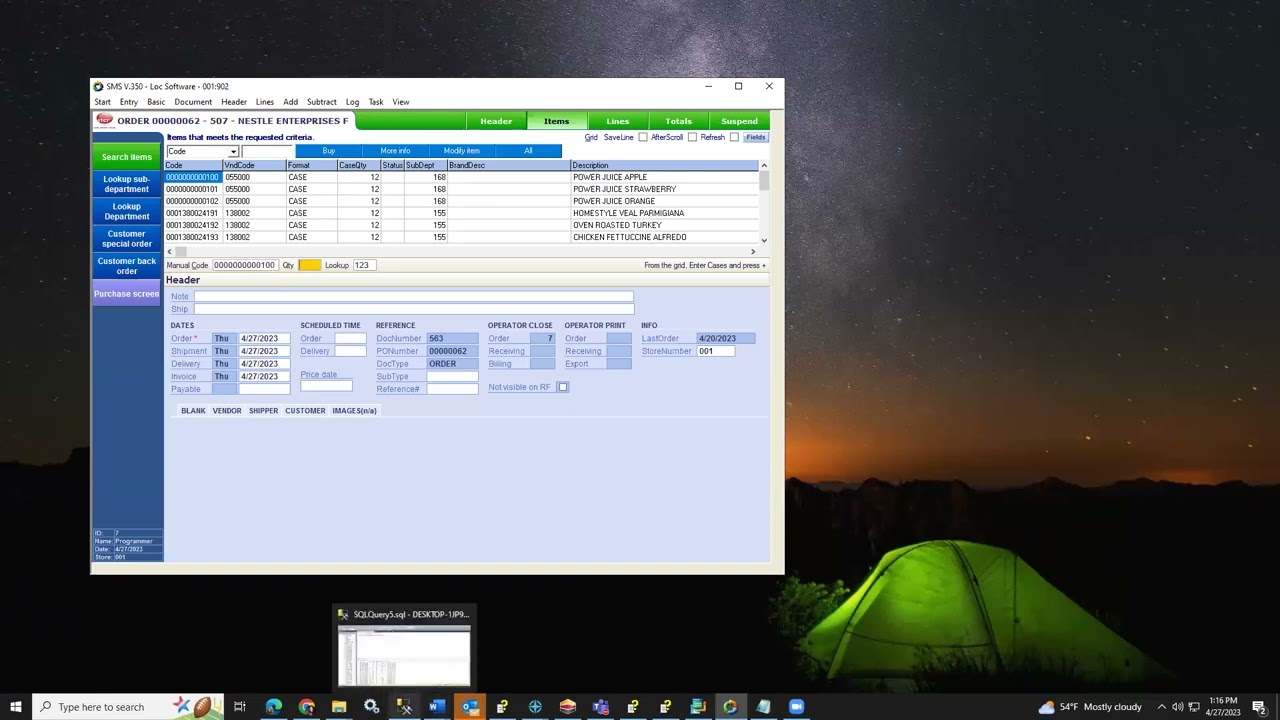1280x720 pixels.
Task: Open Windows Start menu
Action: click(x=16, y=707)
